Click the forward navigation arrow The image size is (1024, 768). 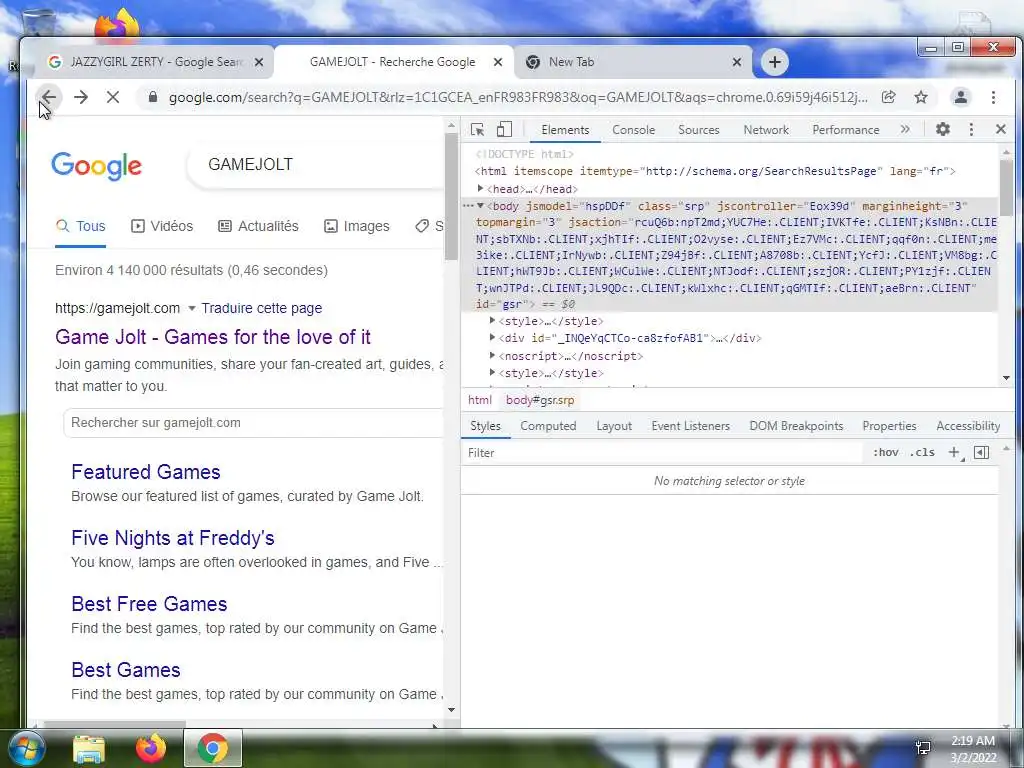81,97
